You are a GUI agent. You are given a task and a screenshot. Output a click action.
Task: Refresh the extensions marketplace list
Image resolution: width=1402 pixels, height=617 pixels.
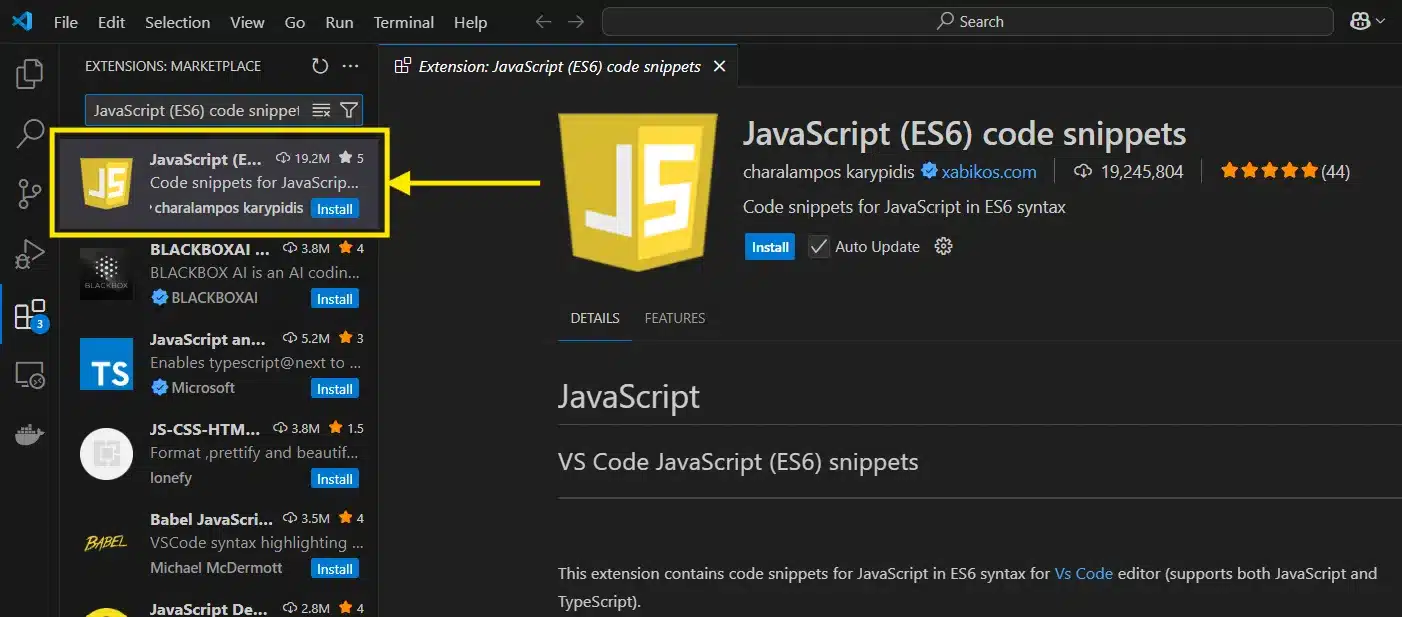(x=320, y=66)
